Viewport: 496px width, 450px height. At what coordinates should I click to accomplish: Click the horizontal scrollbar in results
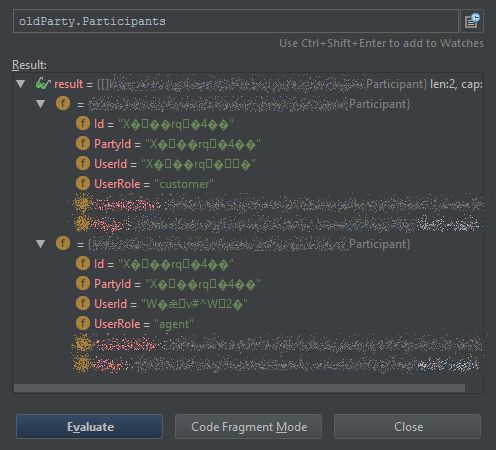239,388
